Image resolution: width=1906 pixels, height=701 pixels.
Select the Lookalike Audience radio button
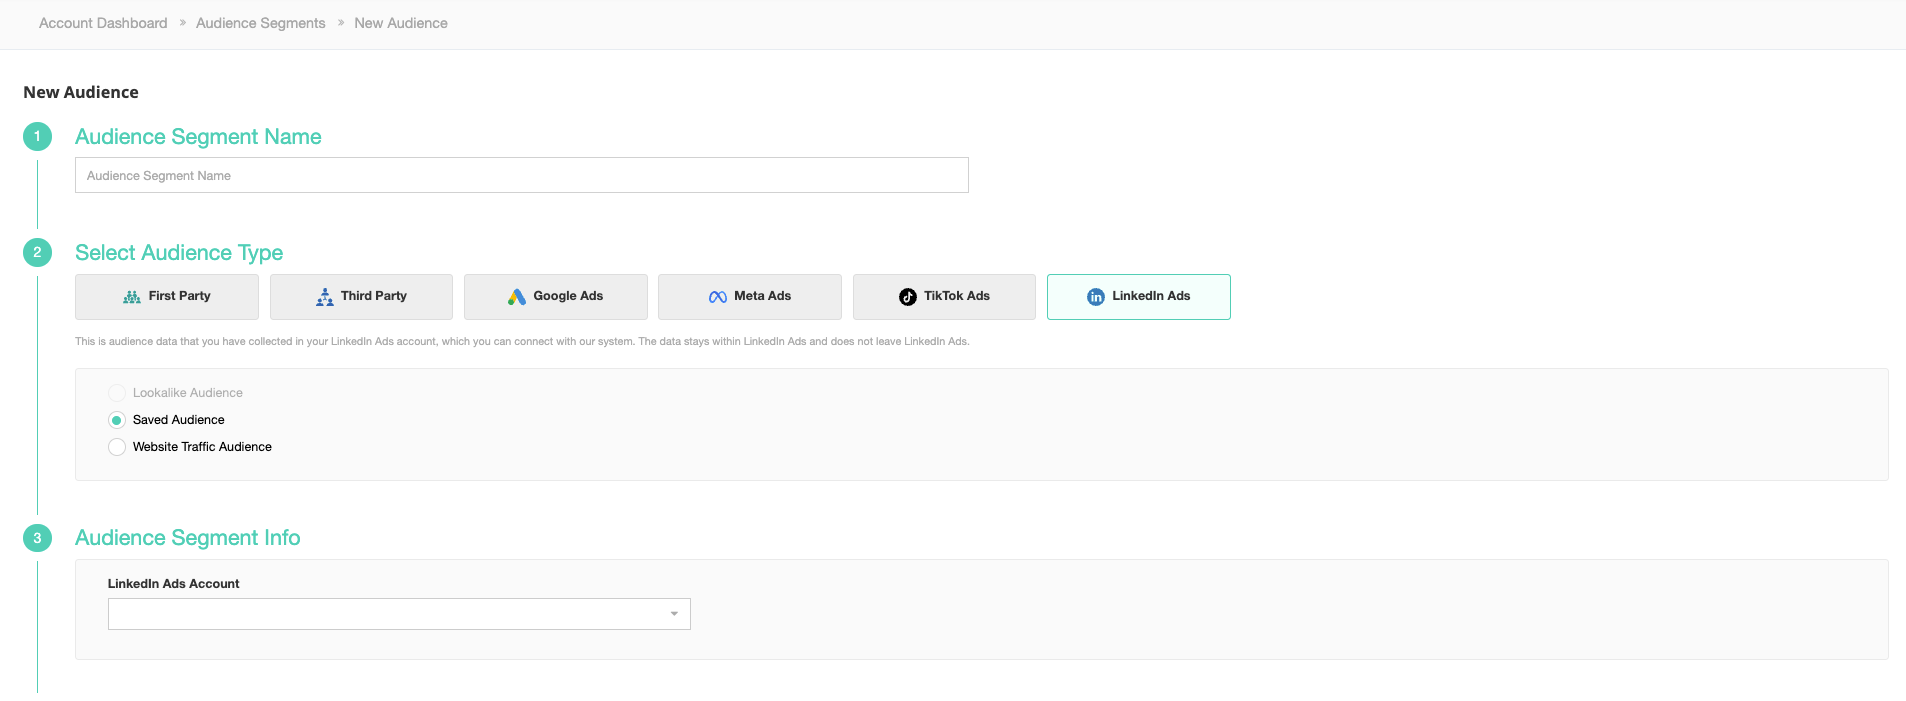pos(117,393)
